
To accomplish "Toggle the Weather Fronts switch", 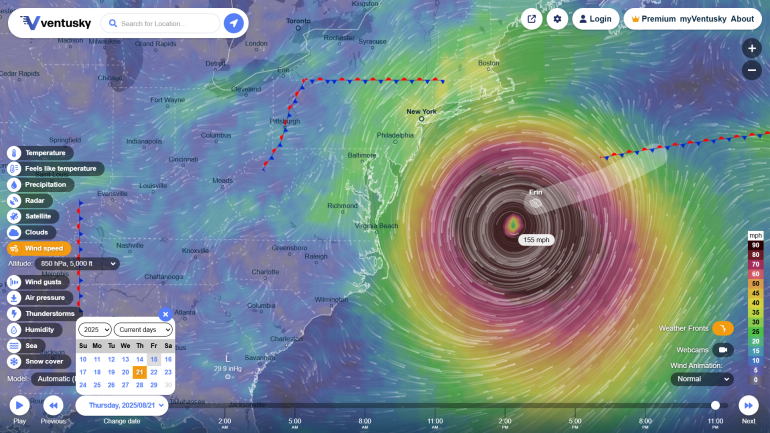I will [722, 328].
